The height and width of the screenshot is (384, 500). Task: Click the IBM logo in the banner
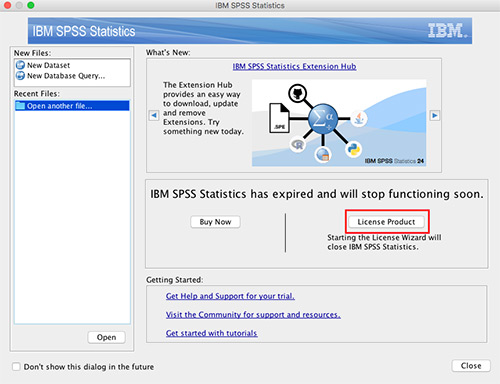click(448, 31)
